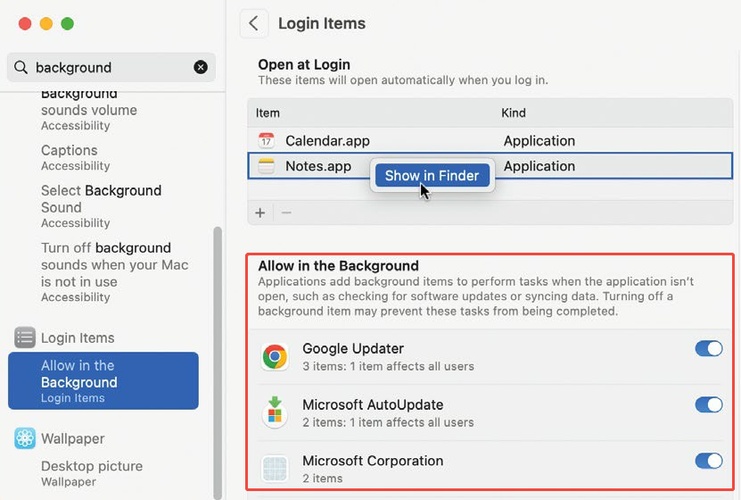
Task: Click the Microsoft Corporation app icon
Action: pyautogui.click(x=275, y=469)
